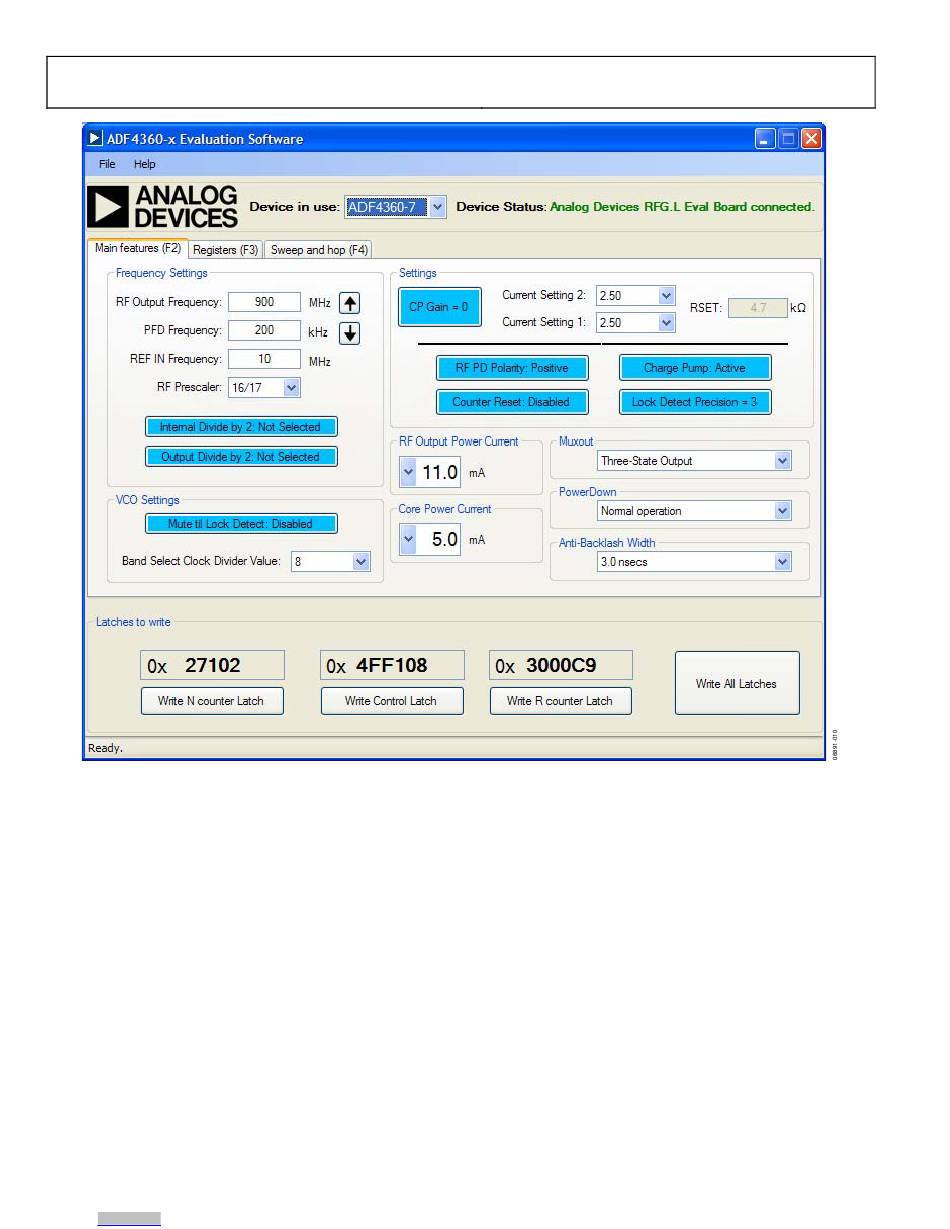Decrease RF output frequency with down arrow
The width and height of the screenshot is (950, 1229).
[x=349, y=333]
